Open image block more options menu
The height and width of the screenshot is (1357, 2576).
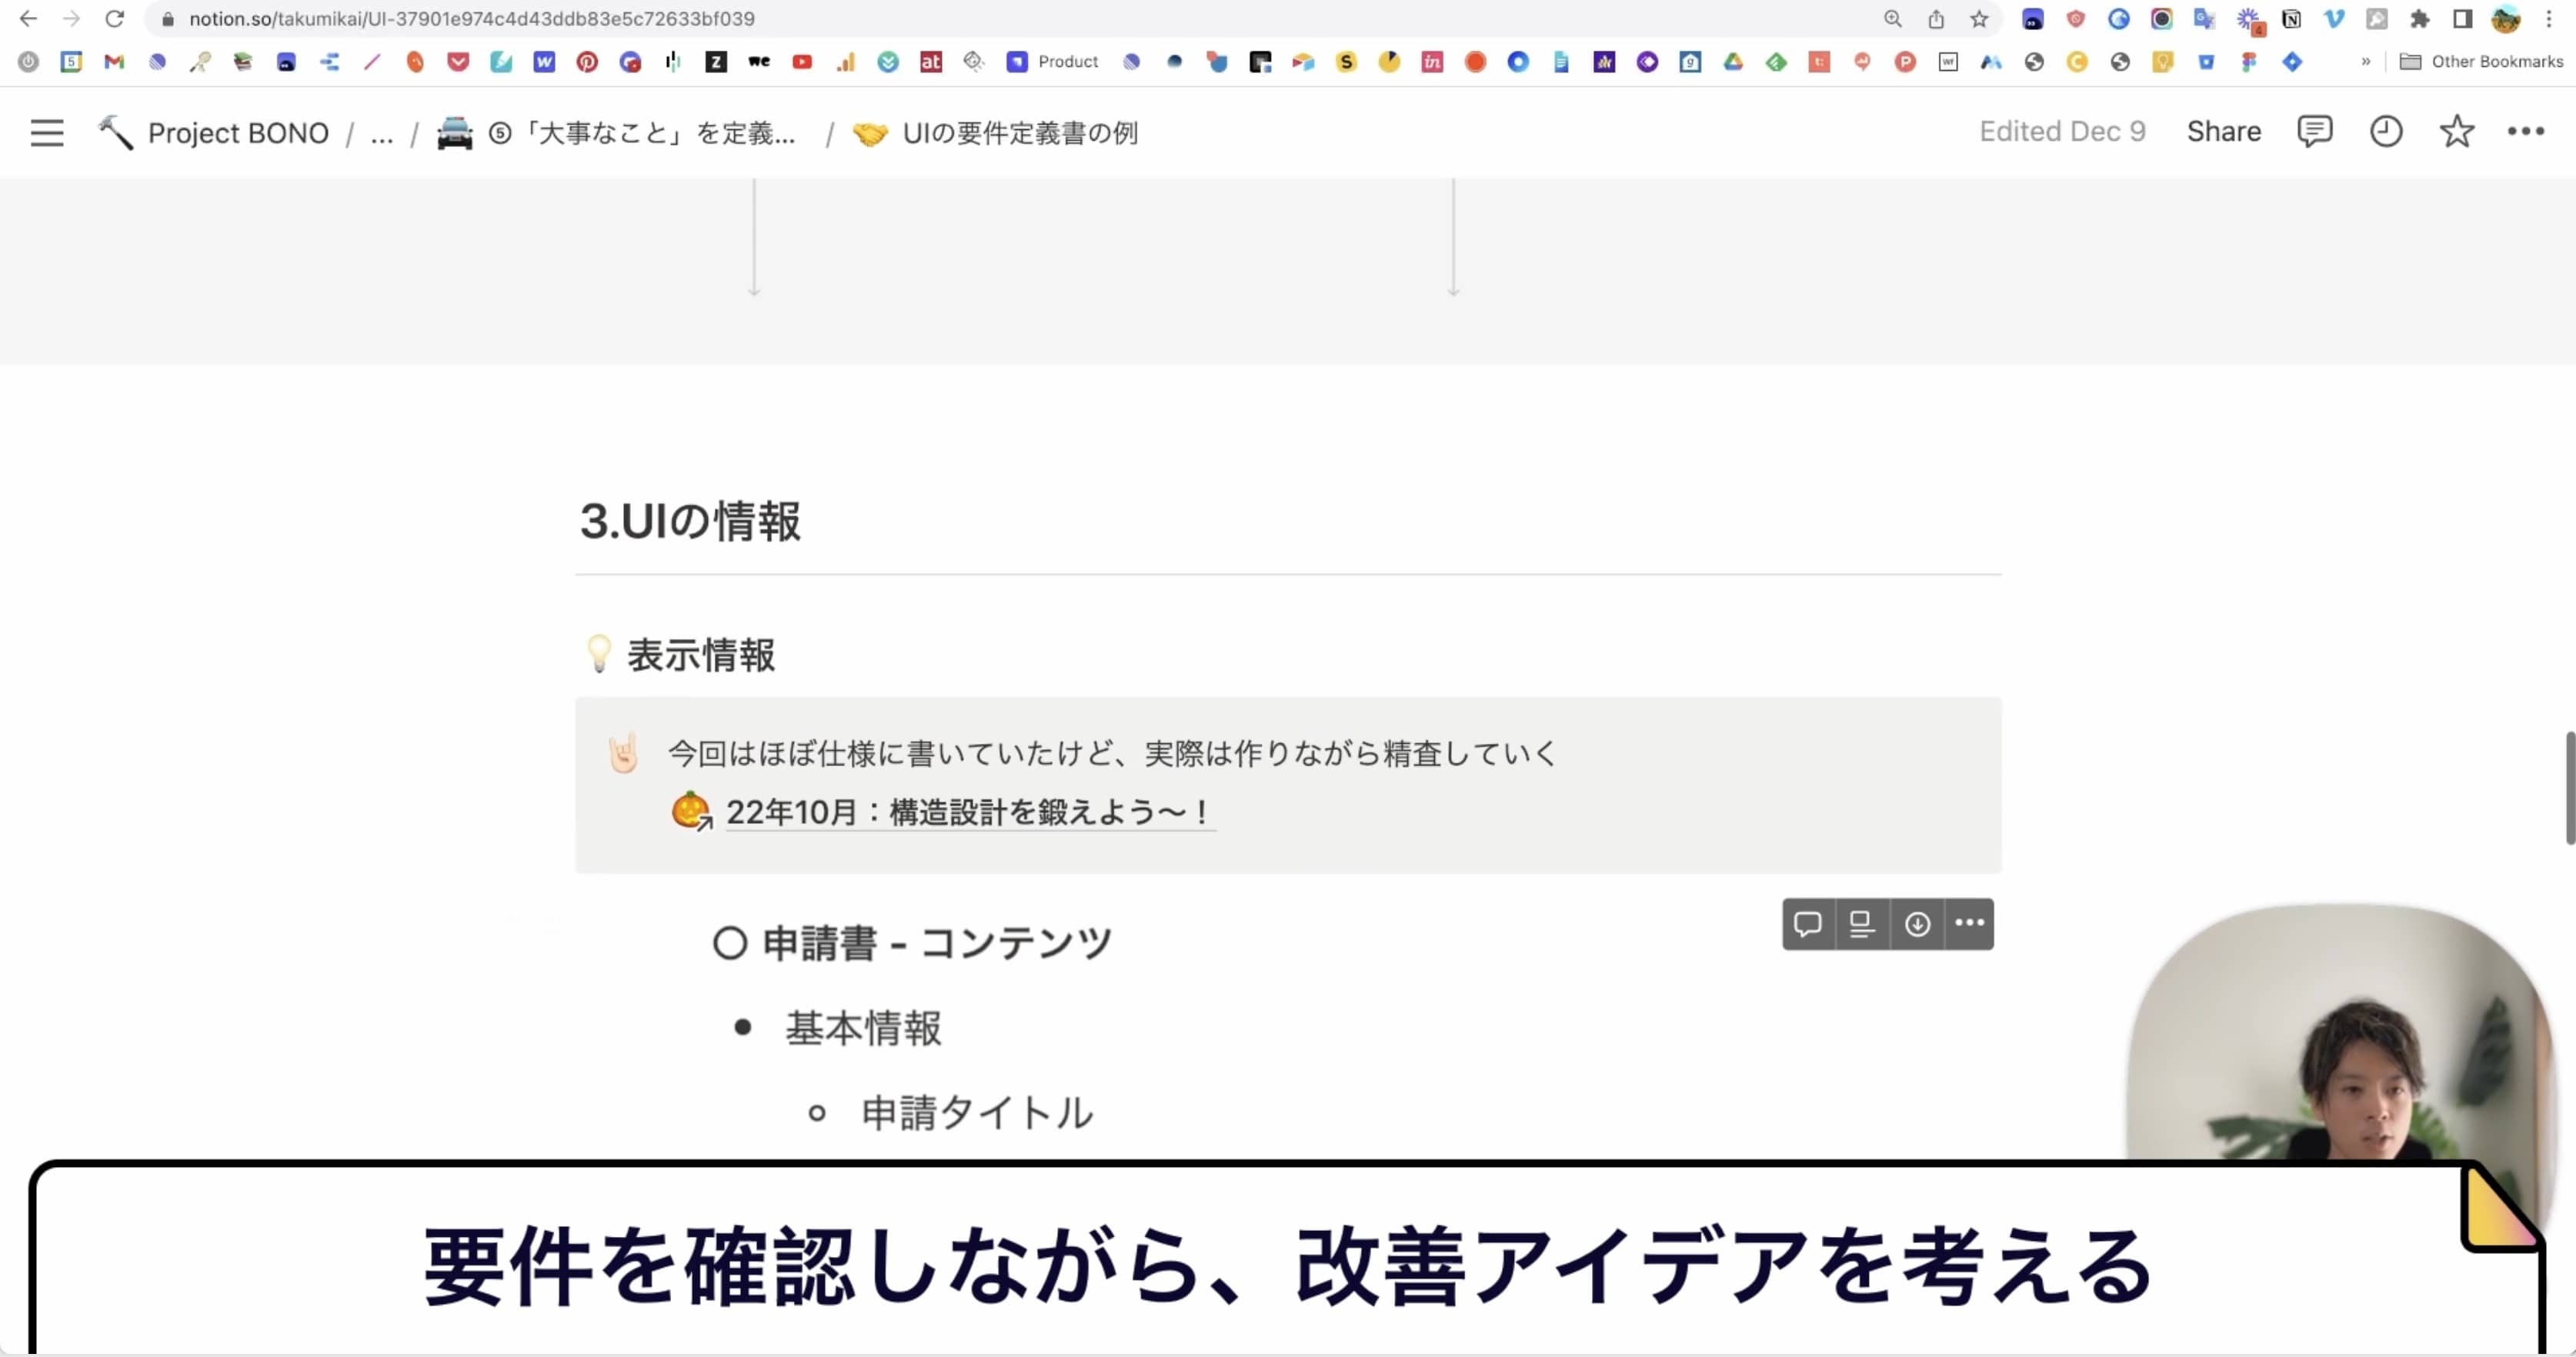[x=1969, y=923]
